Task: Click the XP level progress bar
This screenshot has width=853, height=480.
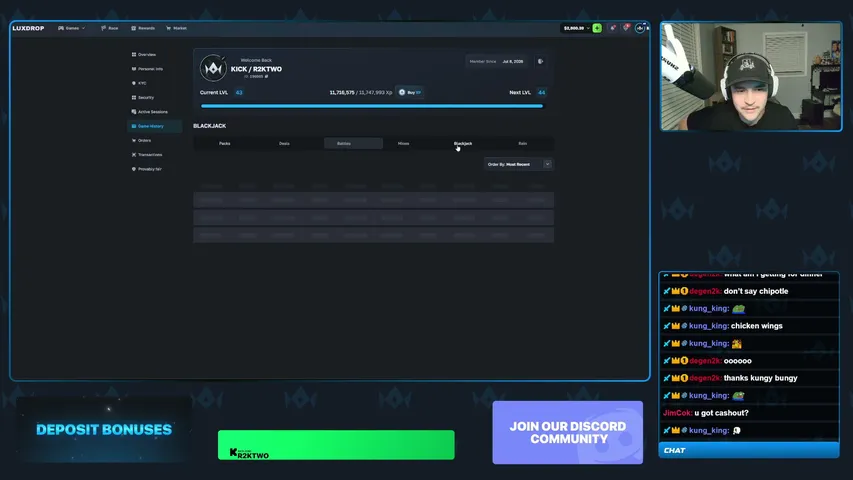Action: pos(372,106)
